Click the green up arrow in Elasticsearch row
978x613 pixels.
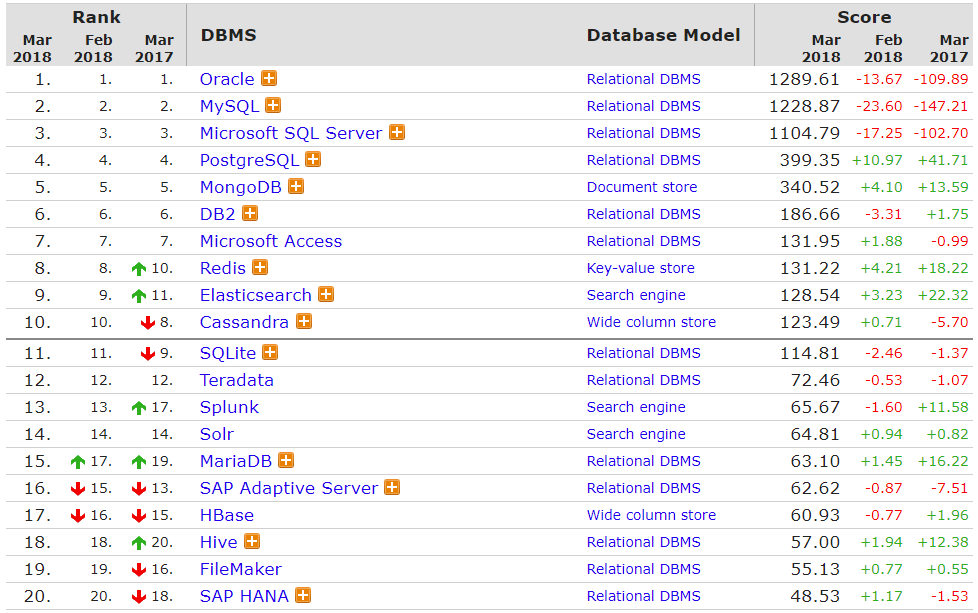(x=139, y=296)
